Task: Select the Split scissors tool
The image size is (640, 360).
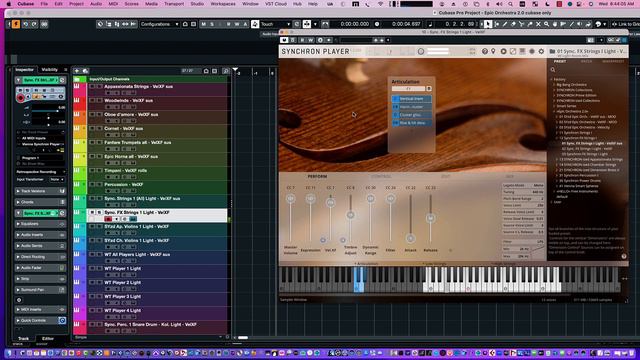Action: [x=521, y=24]
